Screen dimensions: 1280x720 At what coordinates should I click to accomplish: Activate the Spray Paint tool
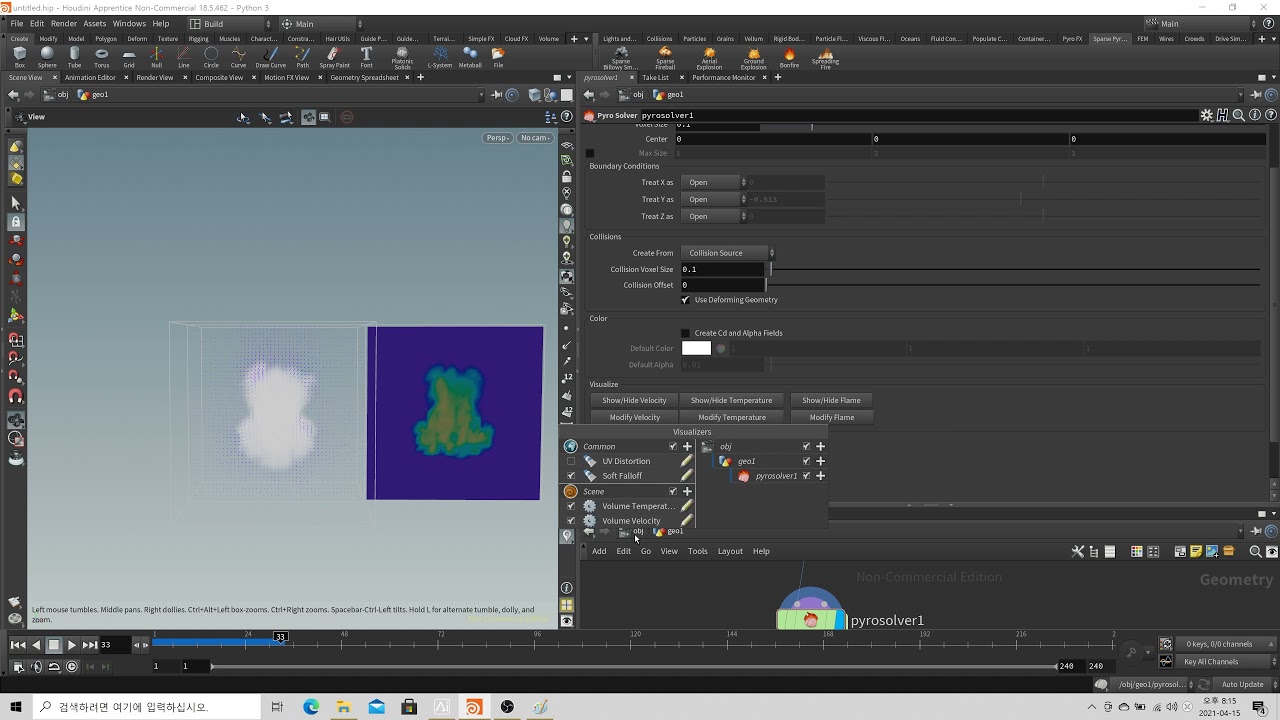334,57
